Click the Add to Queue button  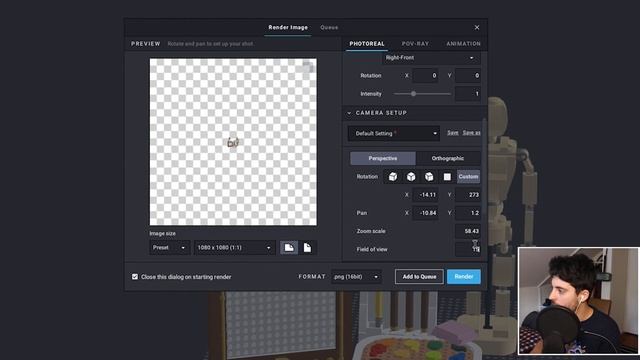(x=419, y=277)
